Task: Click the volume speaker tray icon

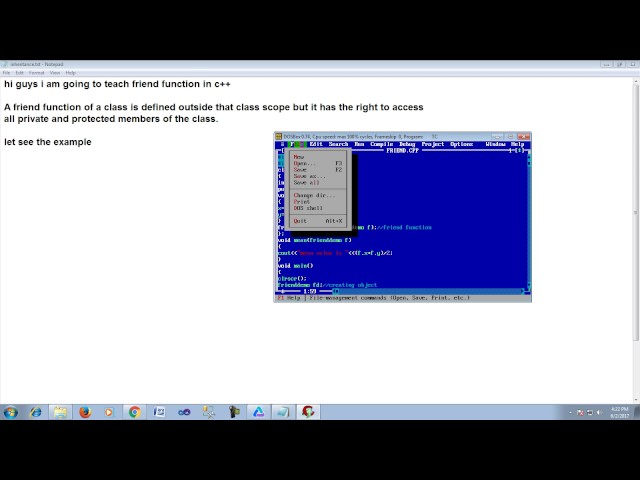Action: tap(599, 413)
